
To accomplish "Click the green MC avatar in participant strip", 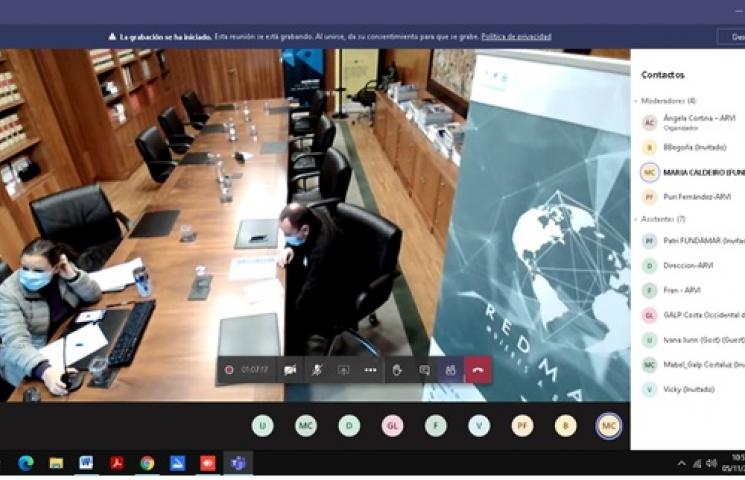I will [x=306, y=425].
